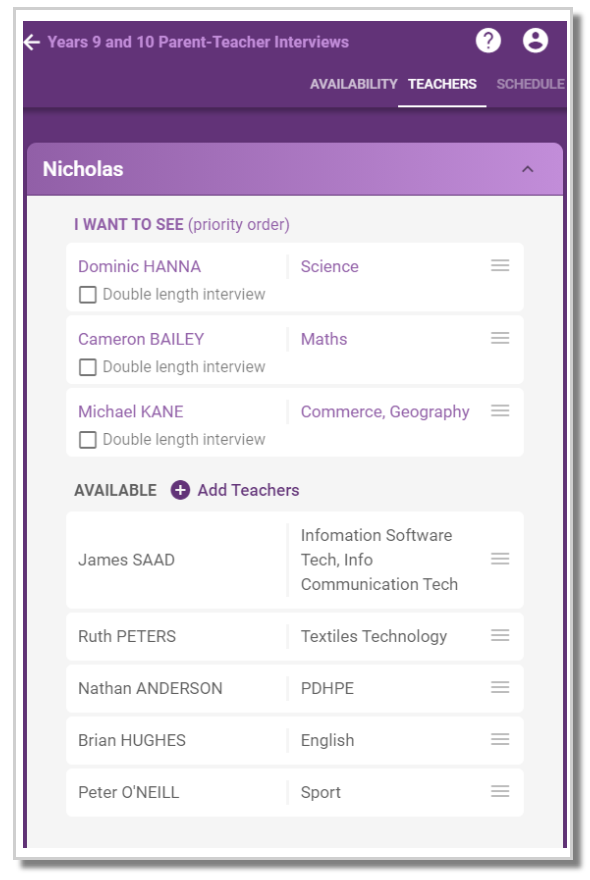This screenshot has height=880, width=590.
Task: Enable double length interview for Dominic HANNA
Action: [88, 295]
